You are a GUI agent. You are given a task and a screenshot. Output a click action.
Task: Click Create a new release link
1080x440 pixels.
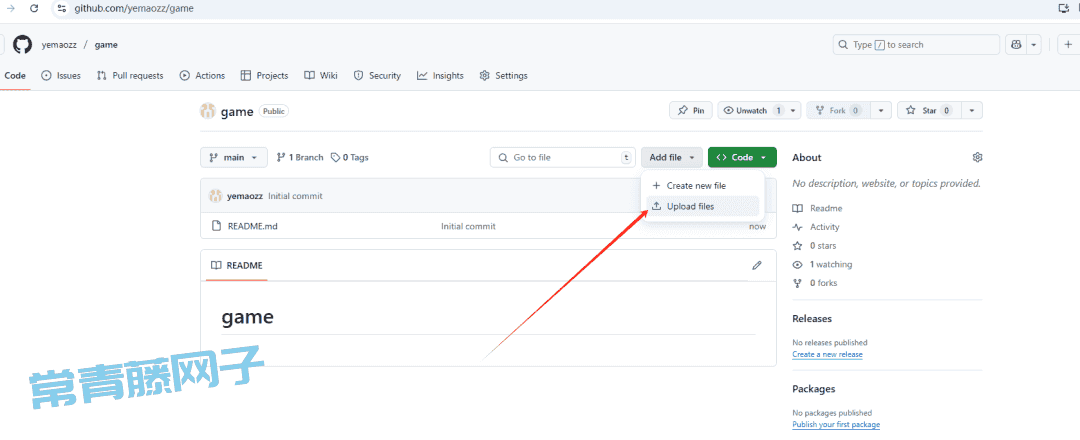(827, 354)
